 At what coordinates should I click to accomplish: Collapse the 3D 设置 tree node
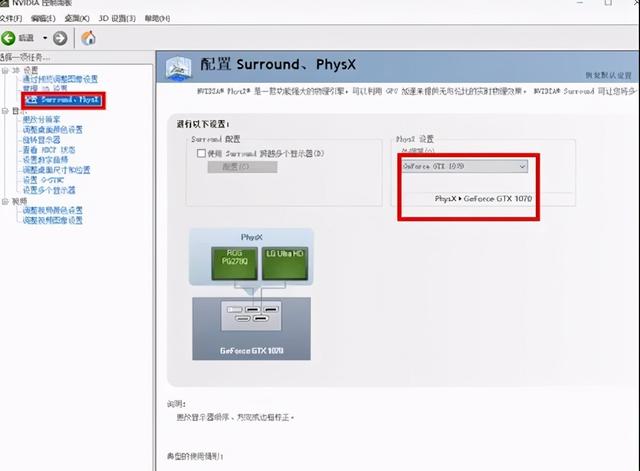[x=5, y=70]
